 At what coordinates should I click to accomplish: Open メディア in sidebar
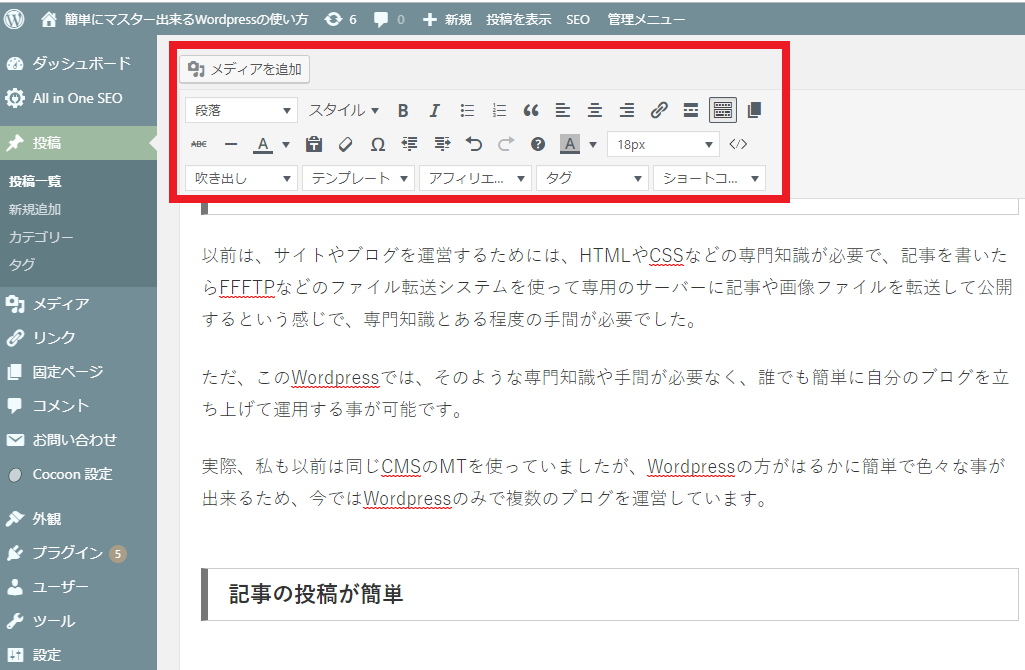[x=78, y=304]
